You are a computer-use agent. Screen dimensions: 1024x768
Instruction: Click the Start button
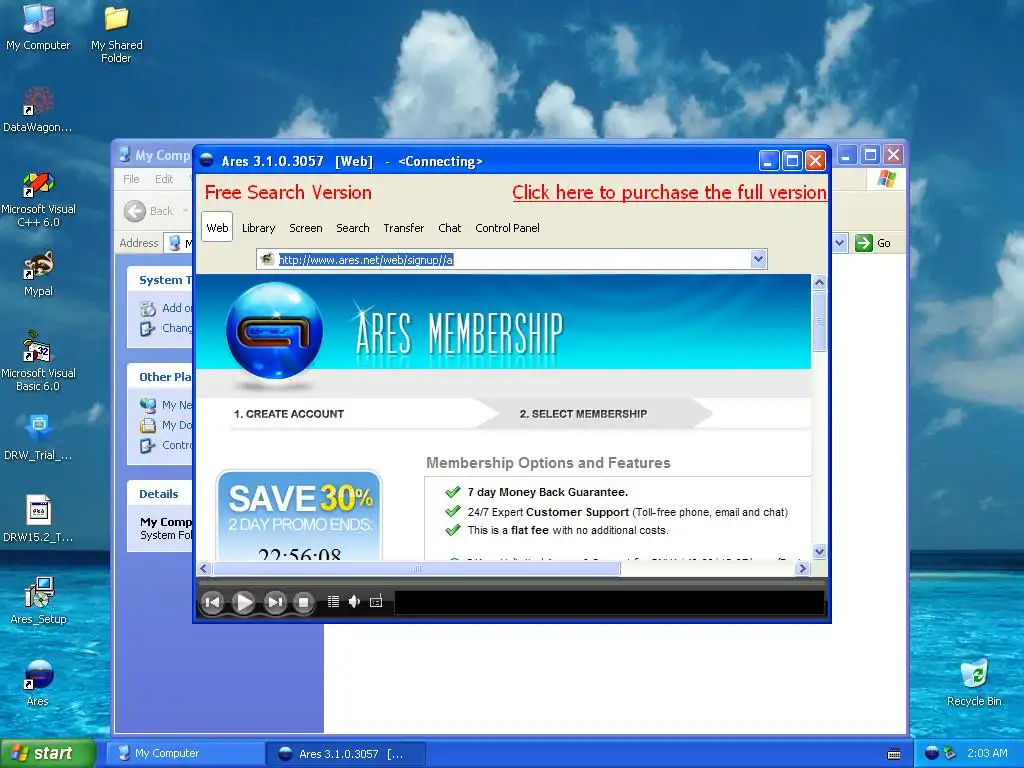click(47, 753)
